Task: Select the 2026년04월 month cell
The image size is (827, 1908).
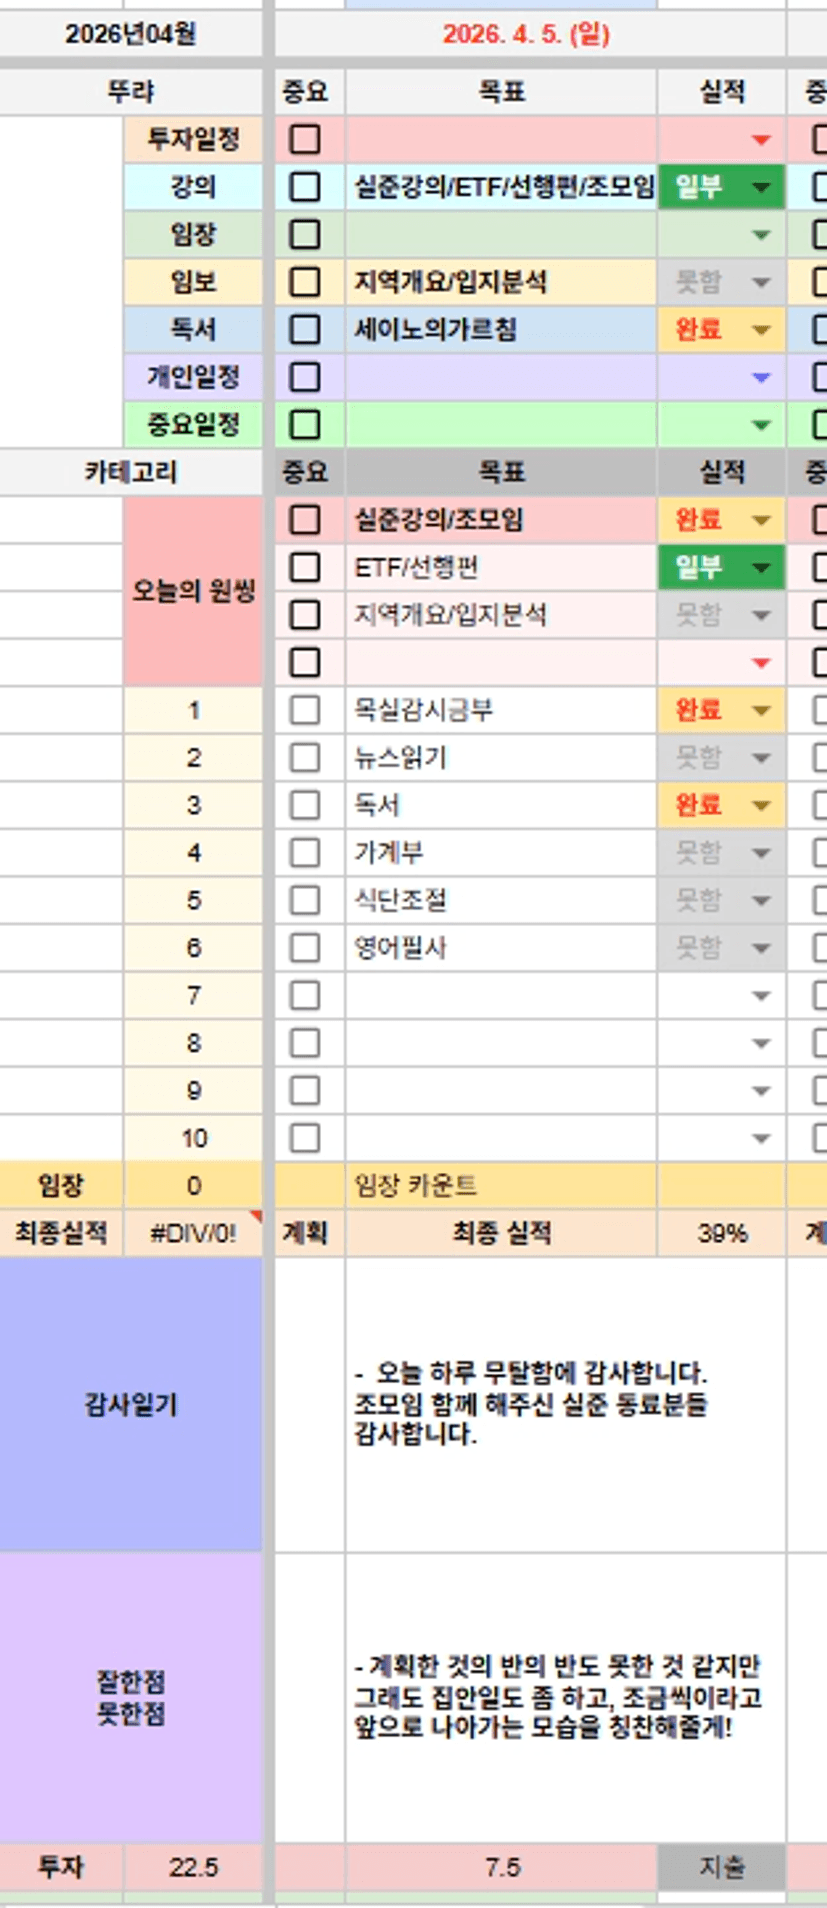Action: pos(131,34)
